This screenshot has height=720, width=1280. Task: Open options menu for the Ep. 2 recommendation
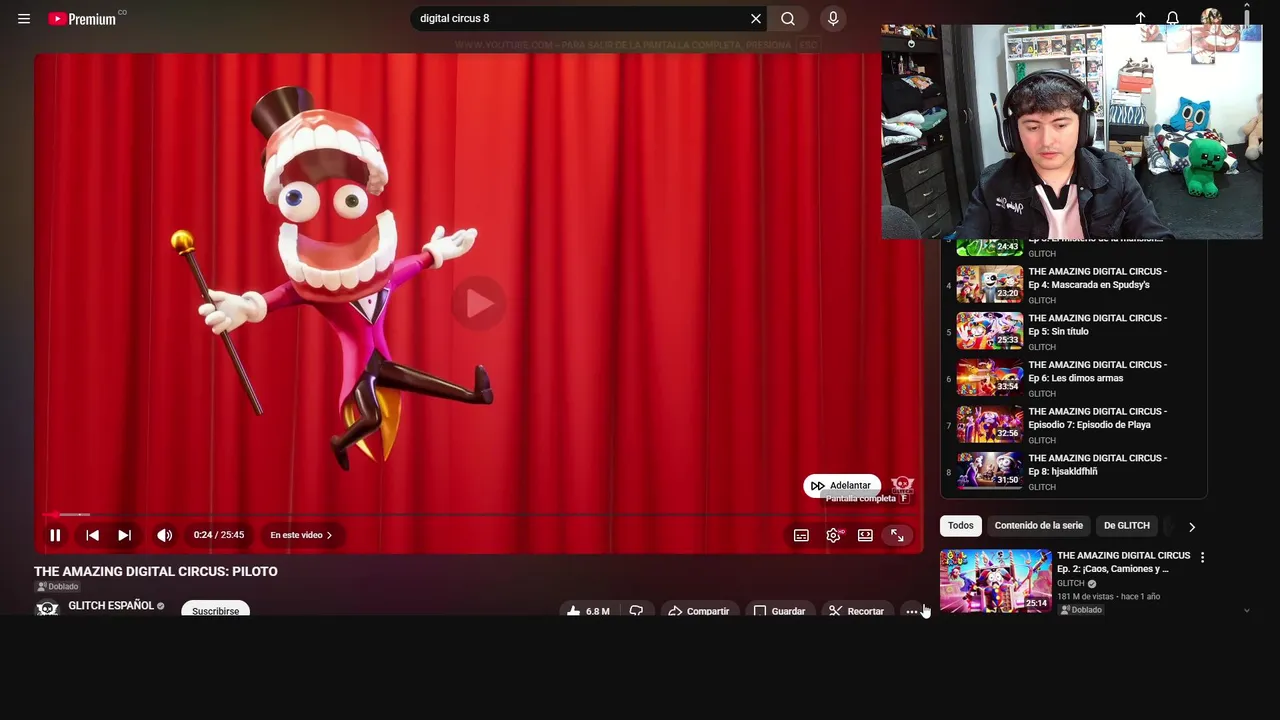click(1202, 557)
